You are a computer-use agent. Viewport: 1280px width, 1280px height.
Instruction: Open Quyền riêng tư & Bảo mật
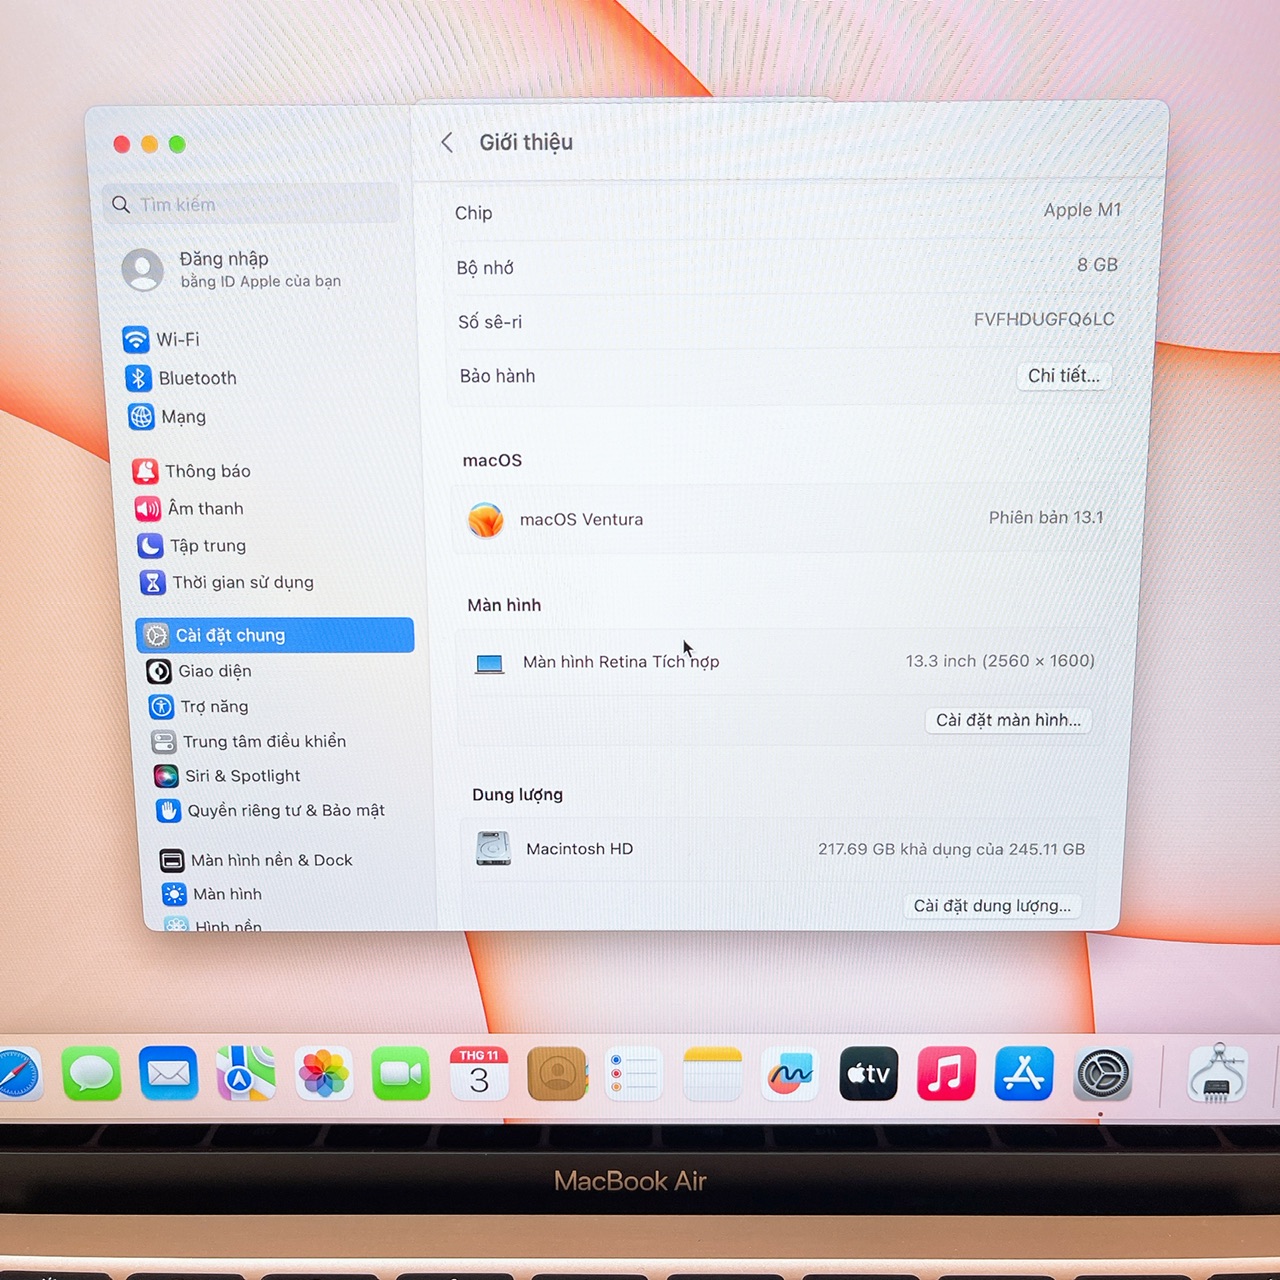click(285, 811)
